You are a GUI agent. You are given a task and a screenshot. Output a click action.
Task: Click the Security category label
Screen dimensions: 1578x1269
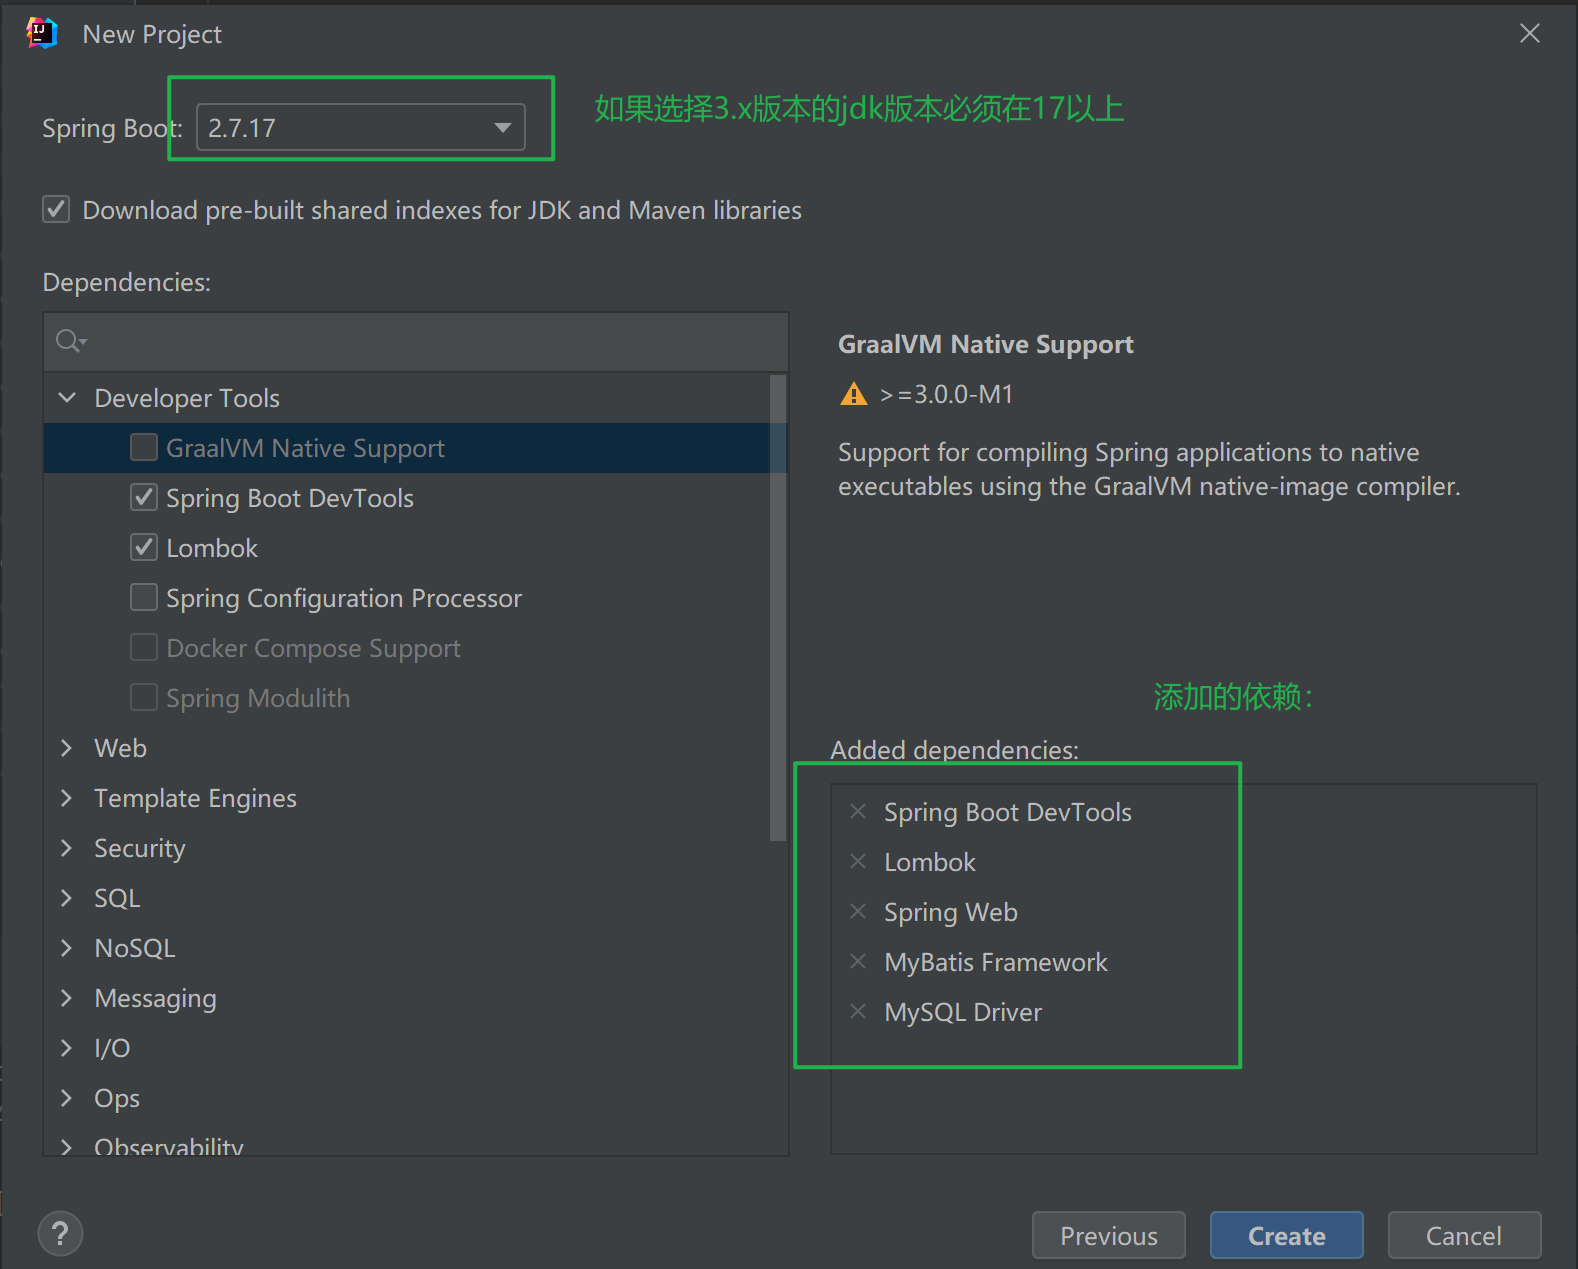(x=139, y=848)
